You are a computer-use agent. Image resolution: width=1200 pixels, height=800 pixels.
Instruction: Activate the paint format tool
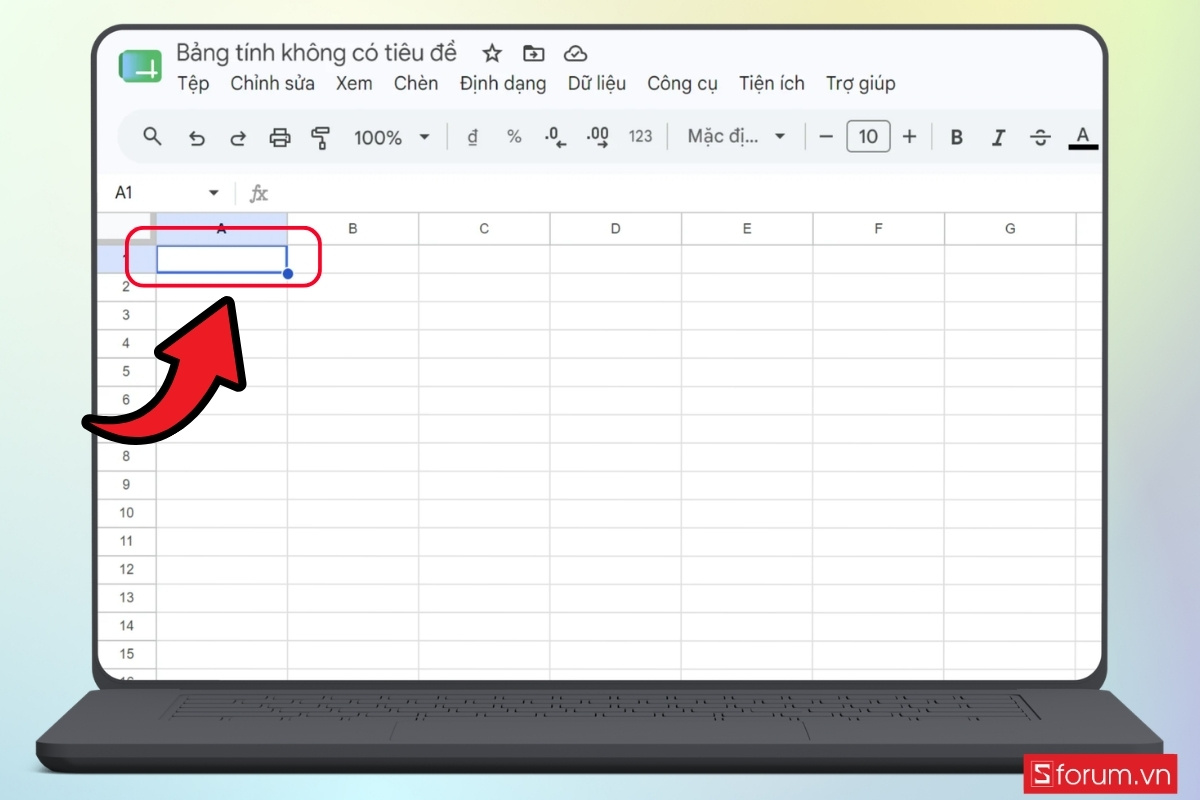321,138
